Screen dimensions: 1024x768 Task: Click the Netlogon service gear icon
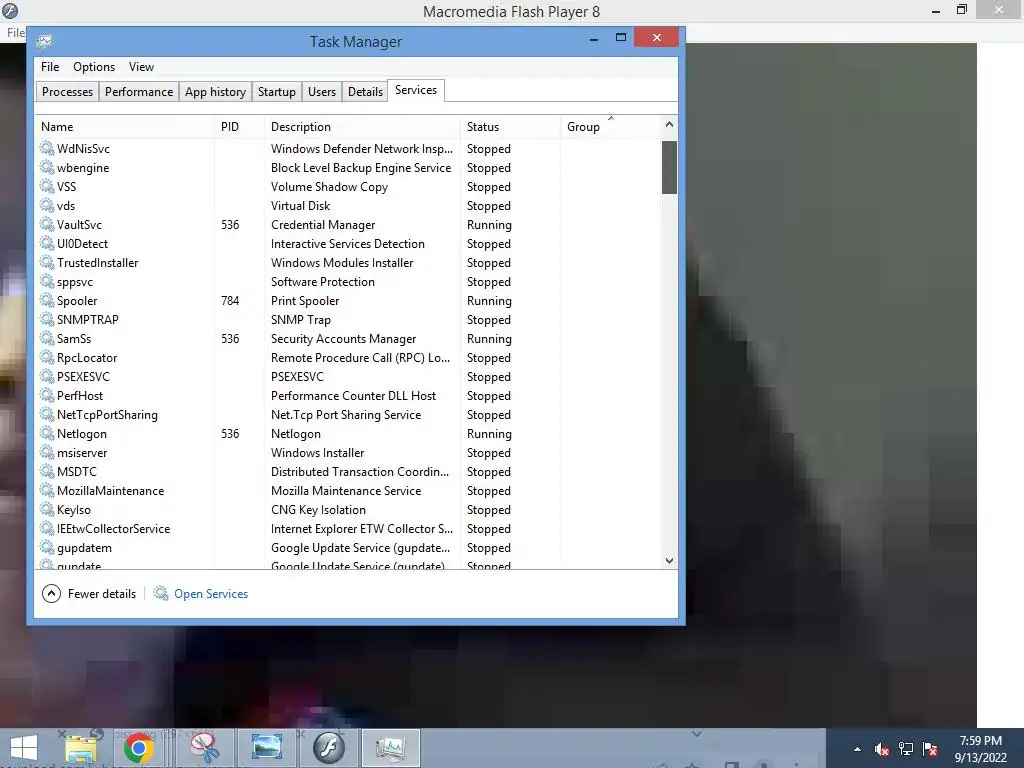pos(47,433)
